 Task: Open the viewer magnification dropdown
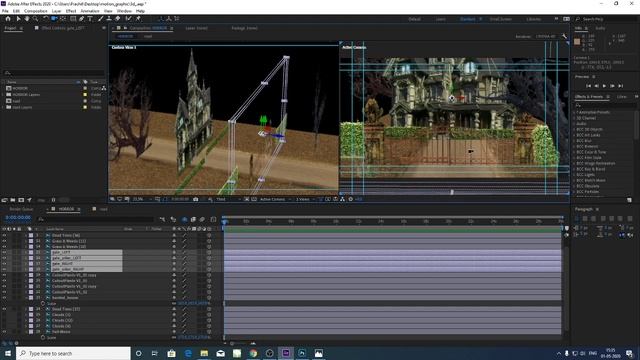[x=141, y=199]
